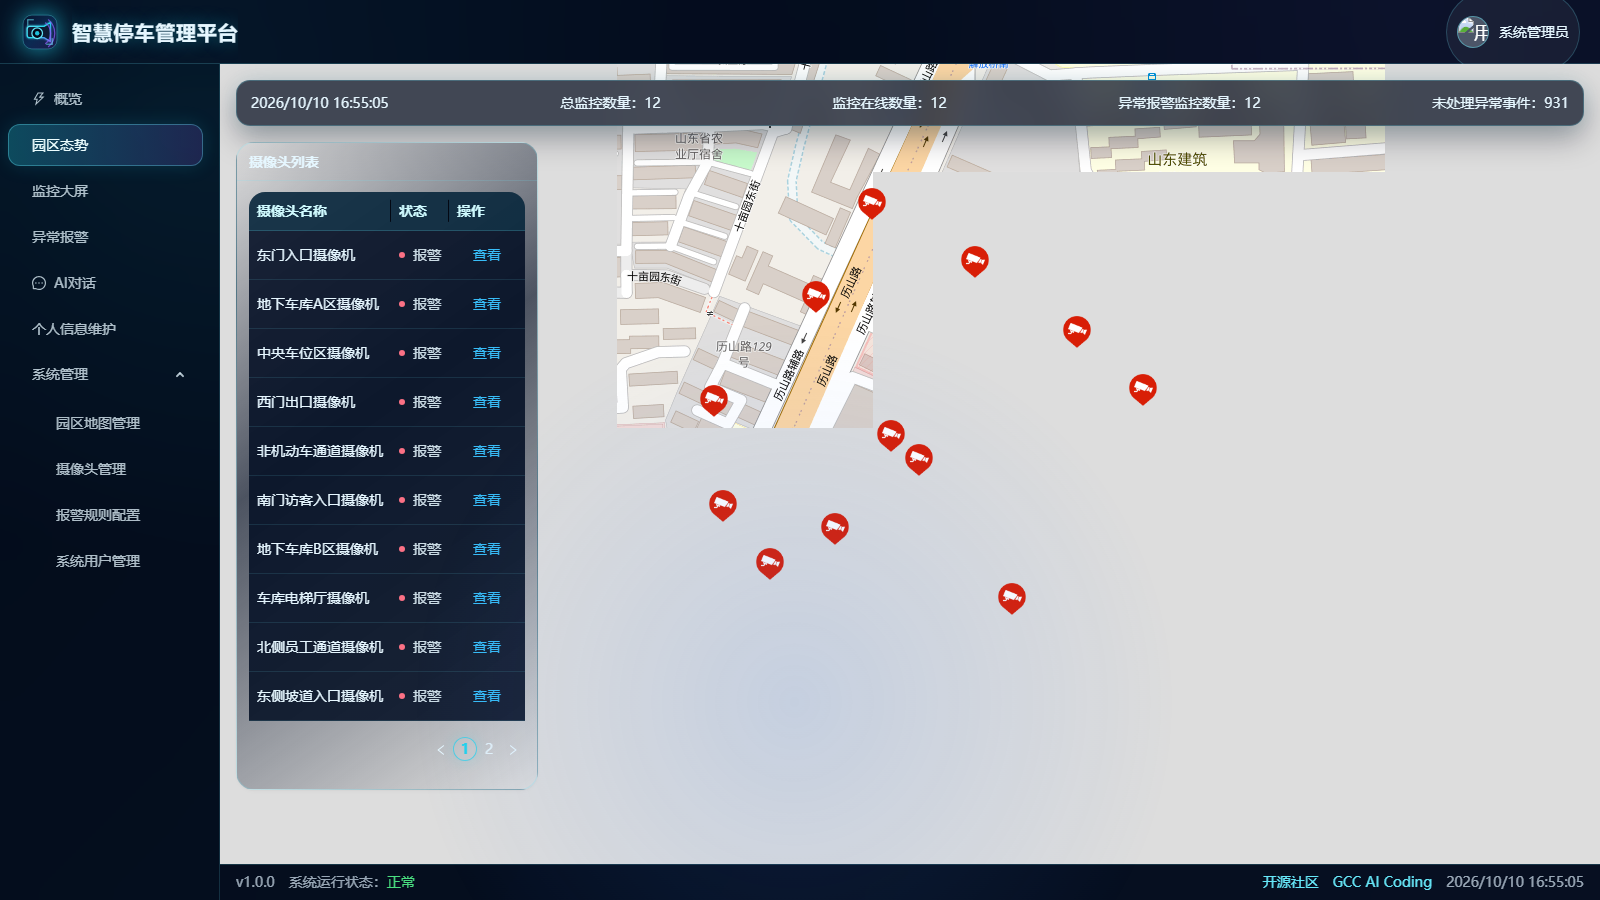The image size is (1600, 900).
Task: View the 东侧坡道入口摄像机 camera
Action: [x=487, y=696]
